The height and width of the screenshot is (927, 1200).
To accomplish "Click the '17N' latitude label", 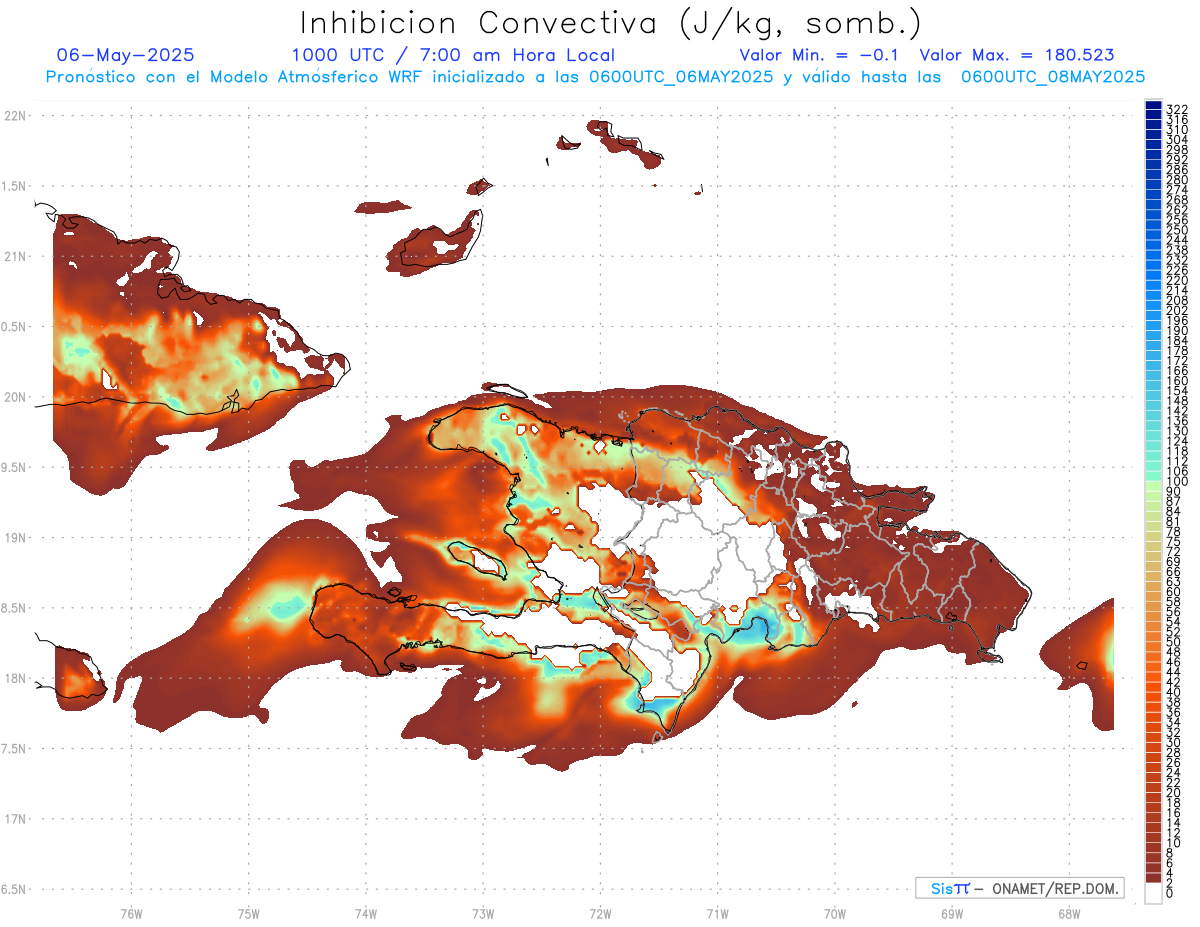I will [x=14, y=819].
